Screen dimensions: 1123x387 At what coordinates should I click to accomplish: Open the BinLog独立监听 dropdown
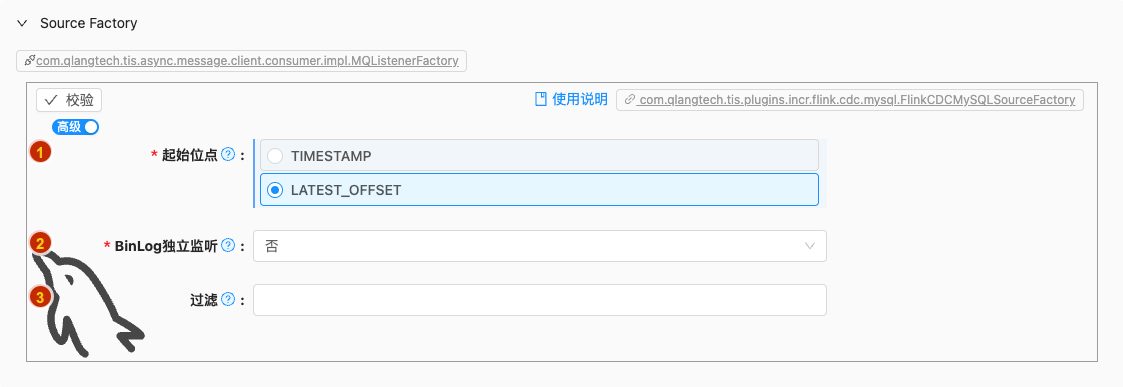pos(539,246)
